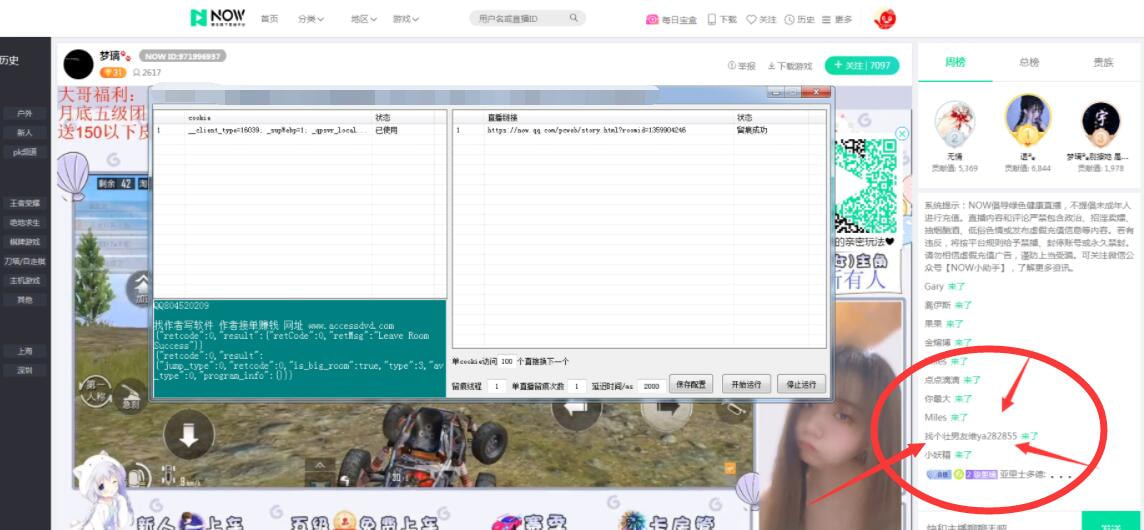The height and width of the screenshot is (530, 1144).
Task: Select 绝地求生 in left sidebar
Action: tap(25, 223)
